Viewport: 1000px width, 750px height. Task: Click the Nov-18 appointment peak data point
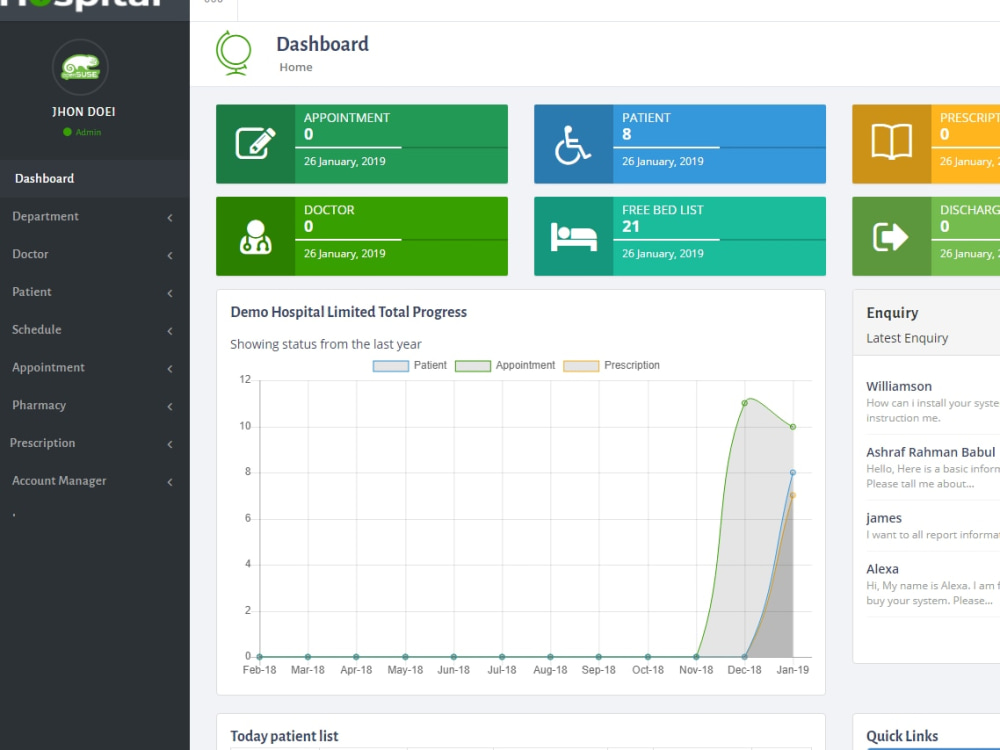tap(744, 403)
